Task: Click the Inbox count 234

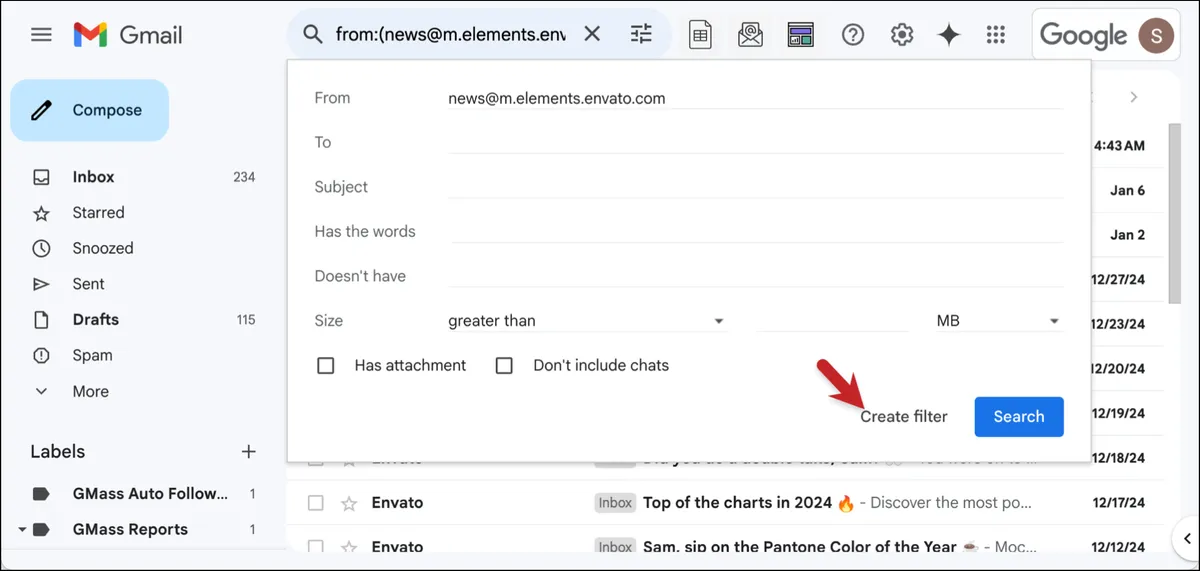Action: 244,177
